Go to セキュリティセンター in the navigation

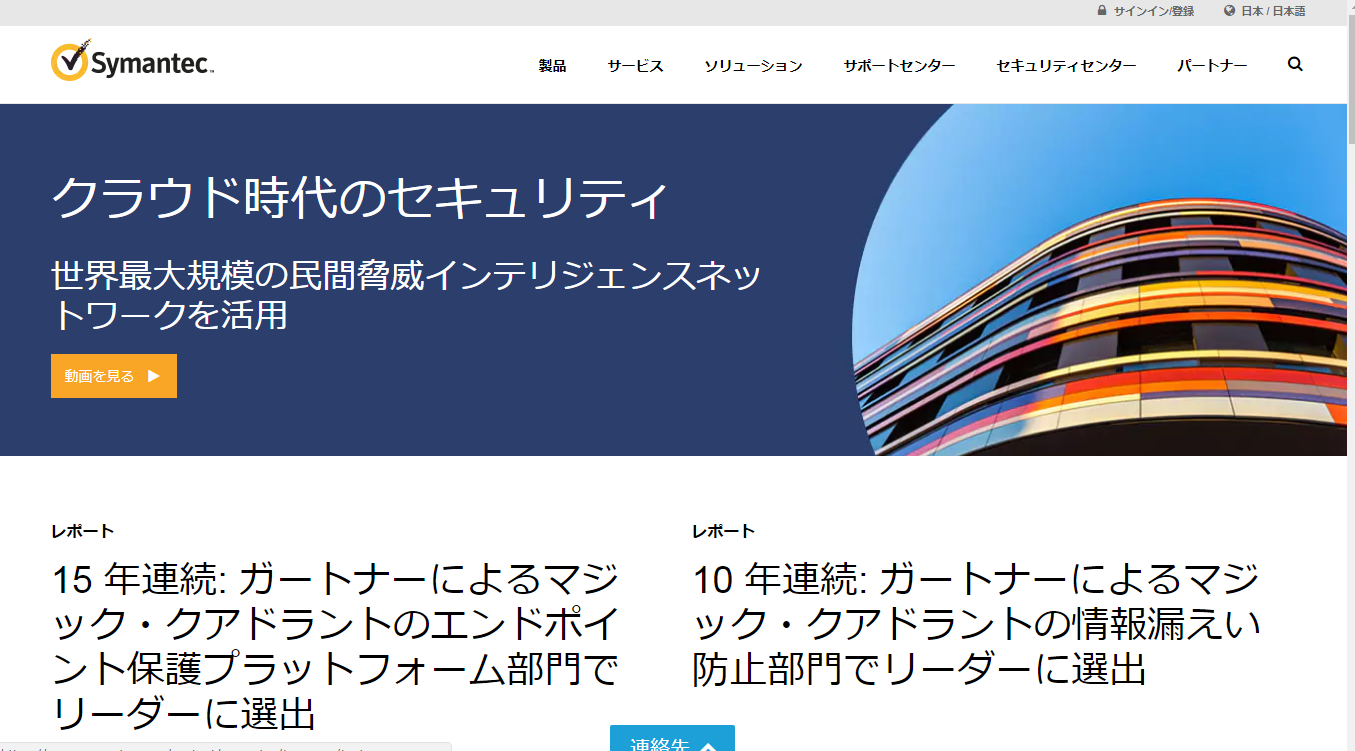(1065, 66)
